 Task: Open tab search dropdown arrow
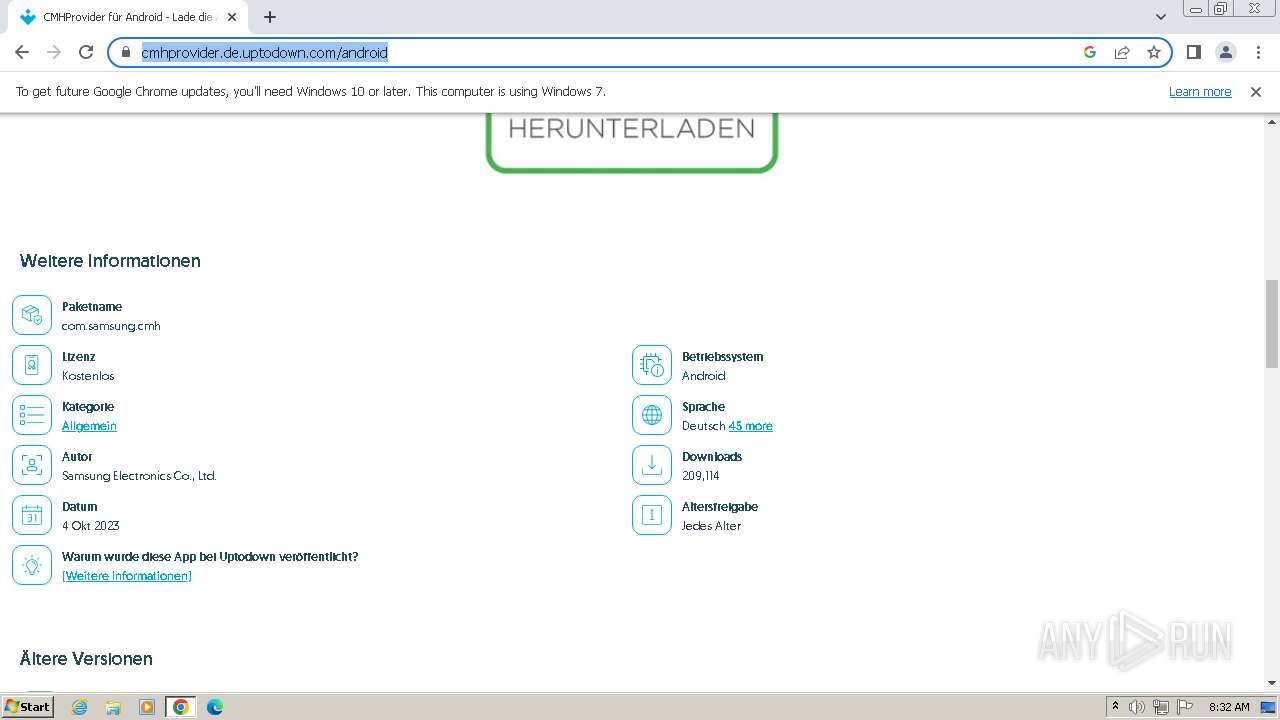pos(1160,17)
